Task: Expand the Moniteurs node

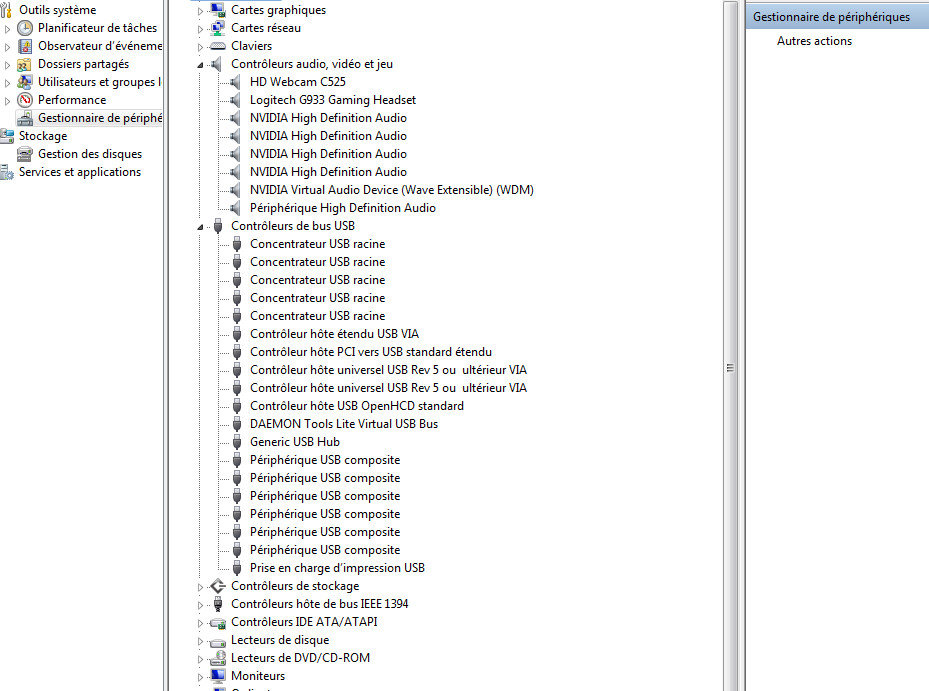Action: click(x=200, y=677)
